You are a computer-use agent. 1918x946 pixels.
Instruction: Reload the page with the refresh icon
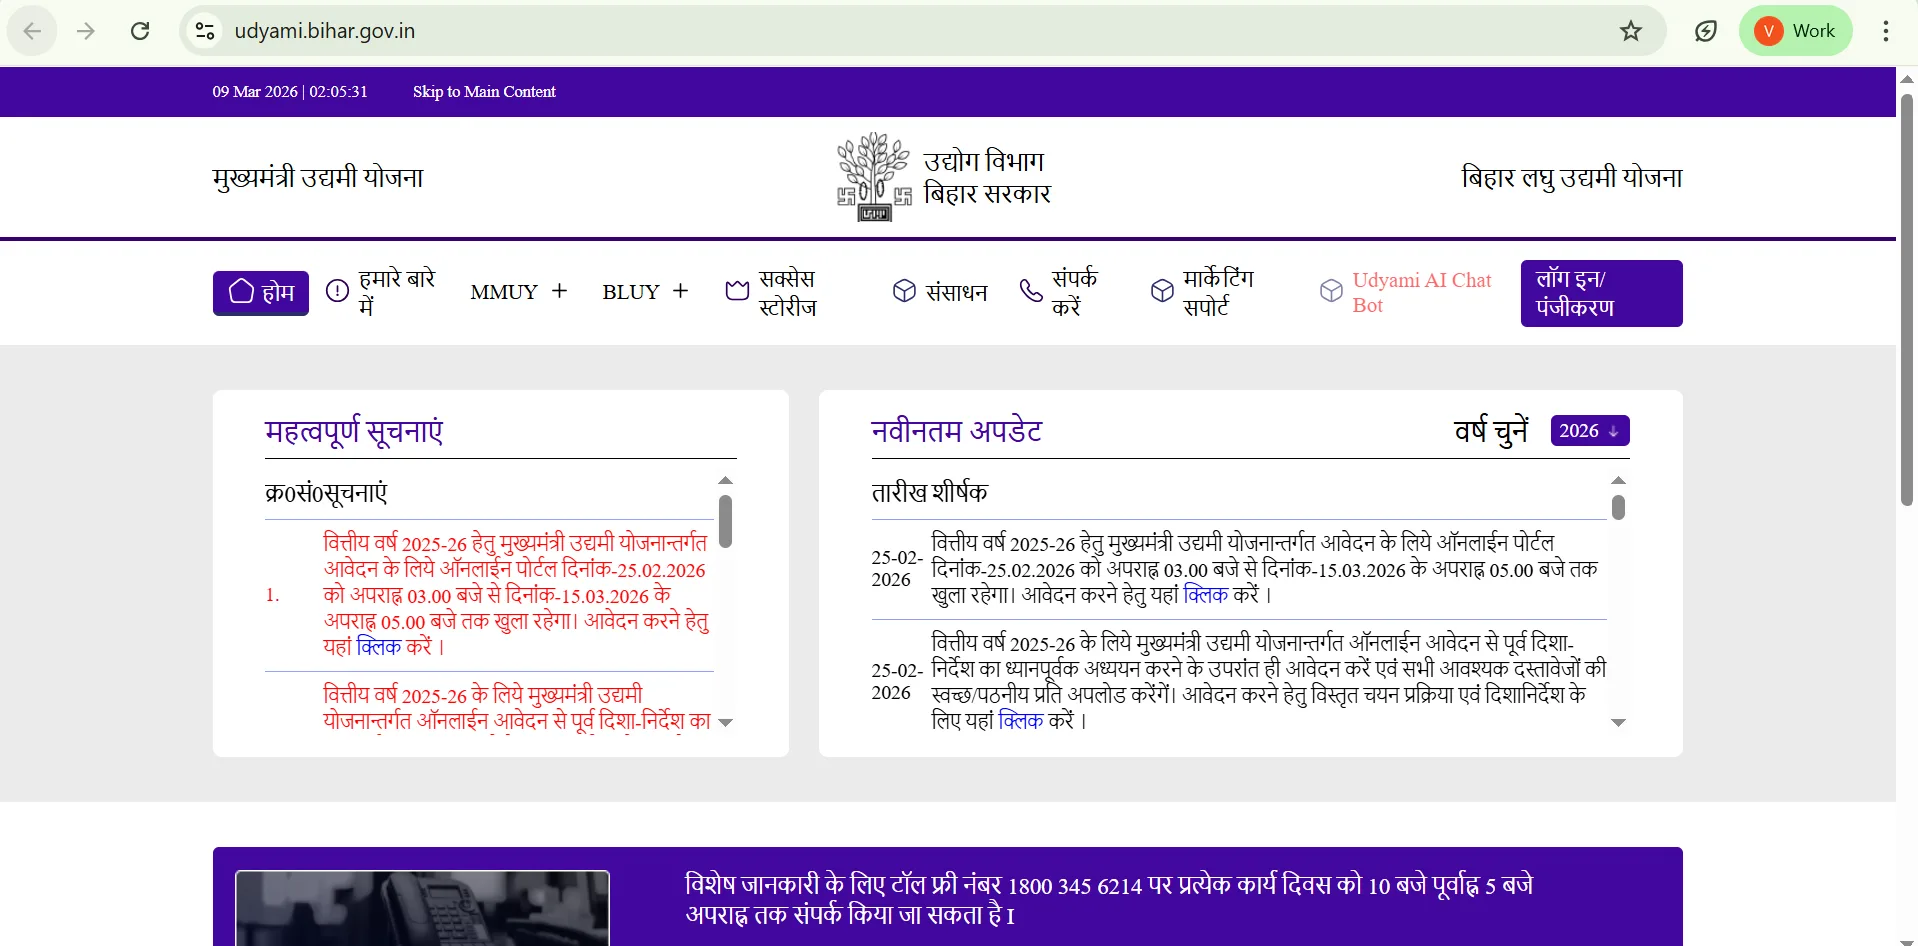[x=140, y=31]
